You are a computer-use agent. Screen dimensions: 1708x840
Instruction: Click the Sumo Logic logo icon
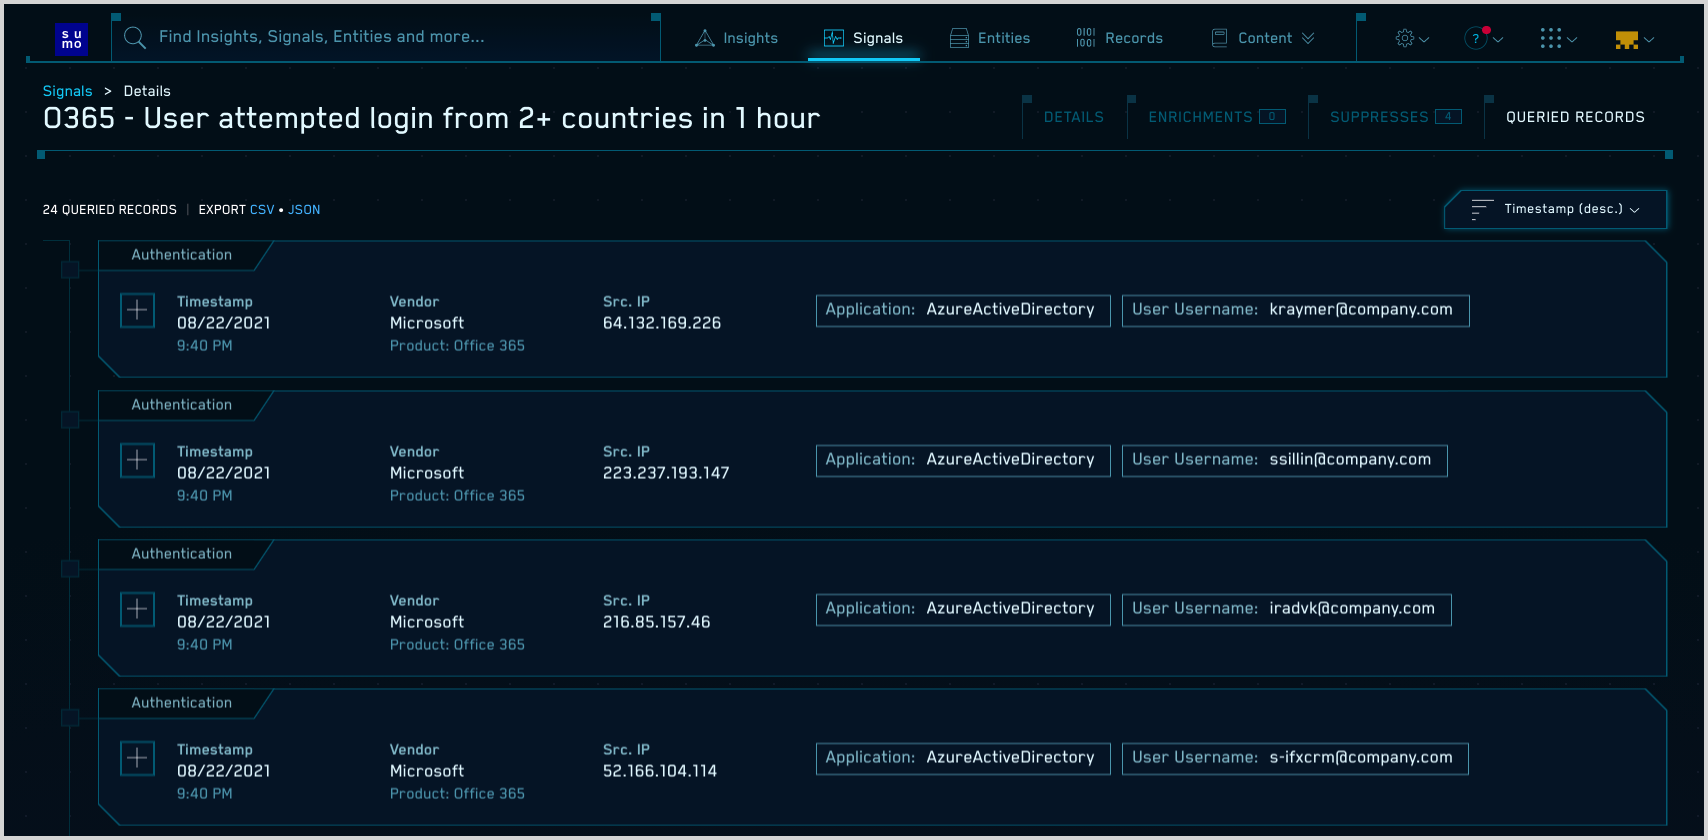pyautogui.click(x=72, y=39)
